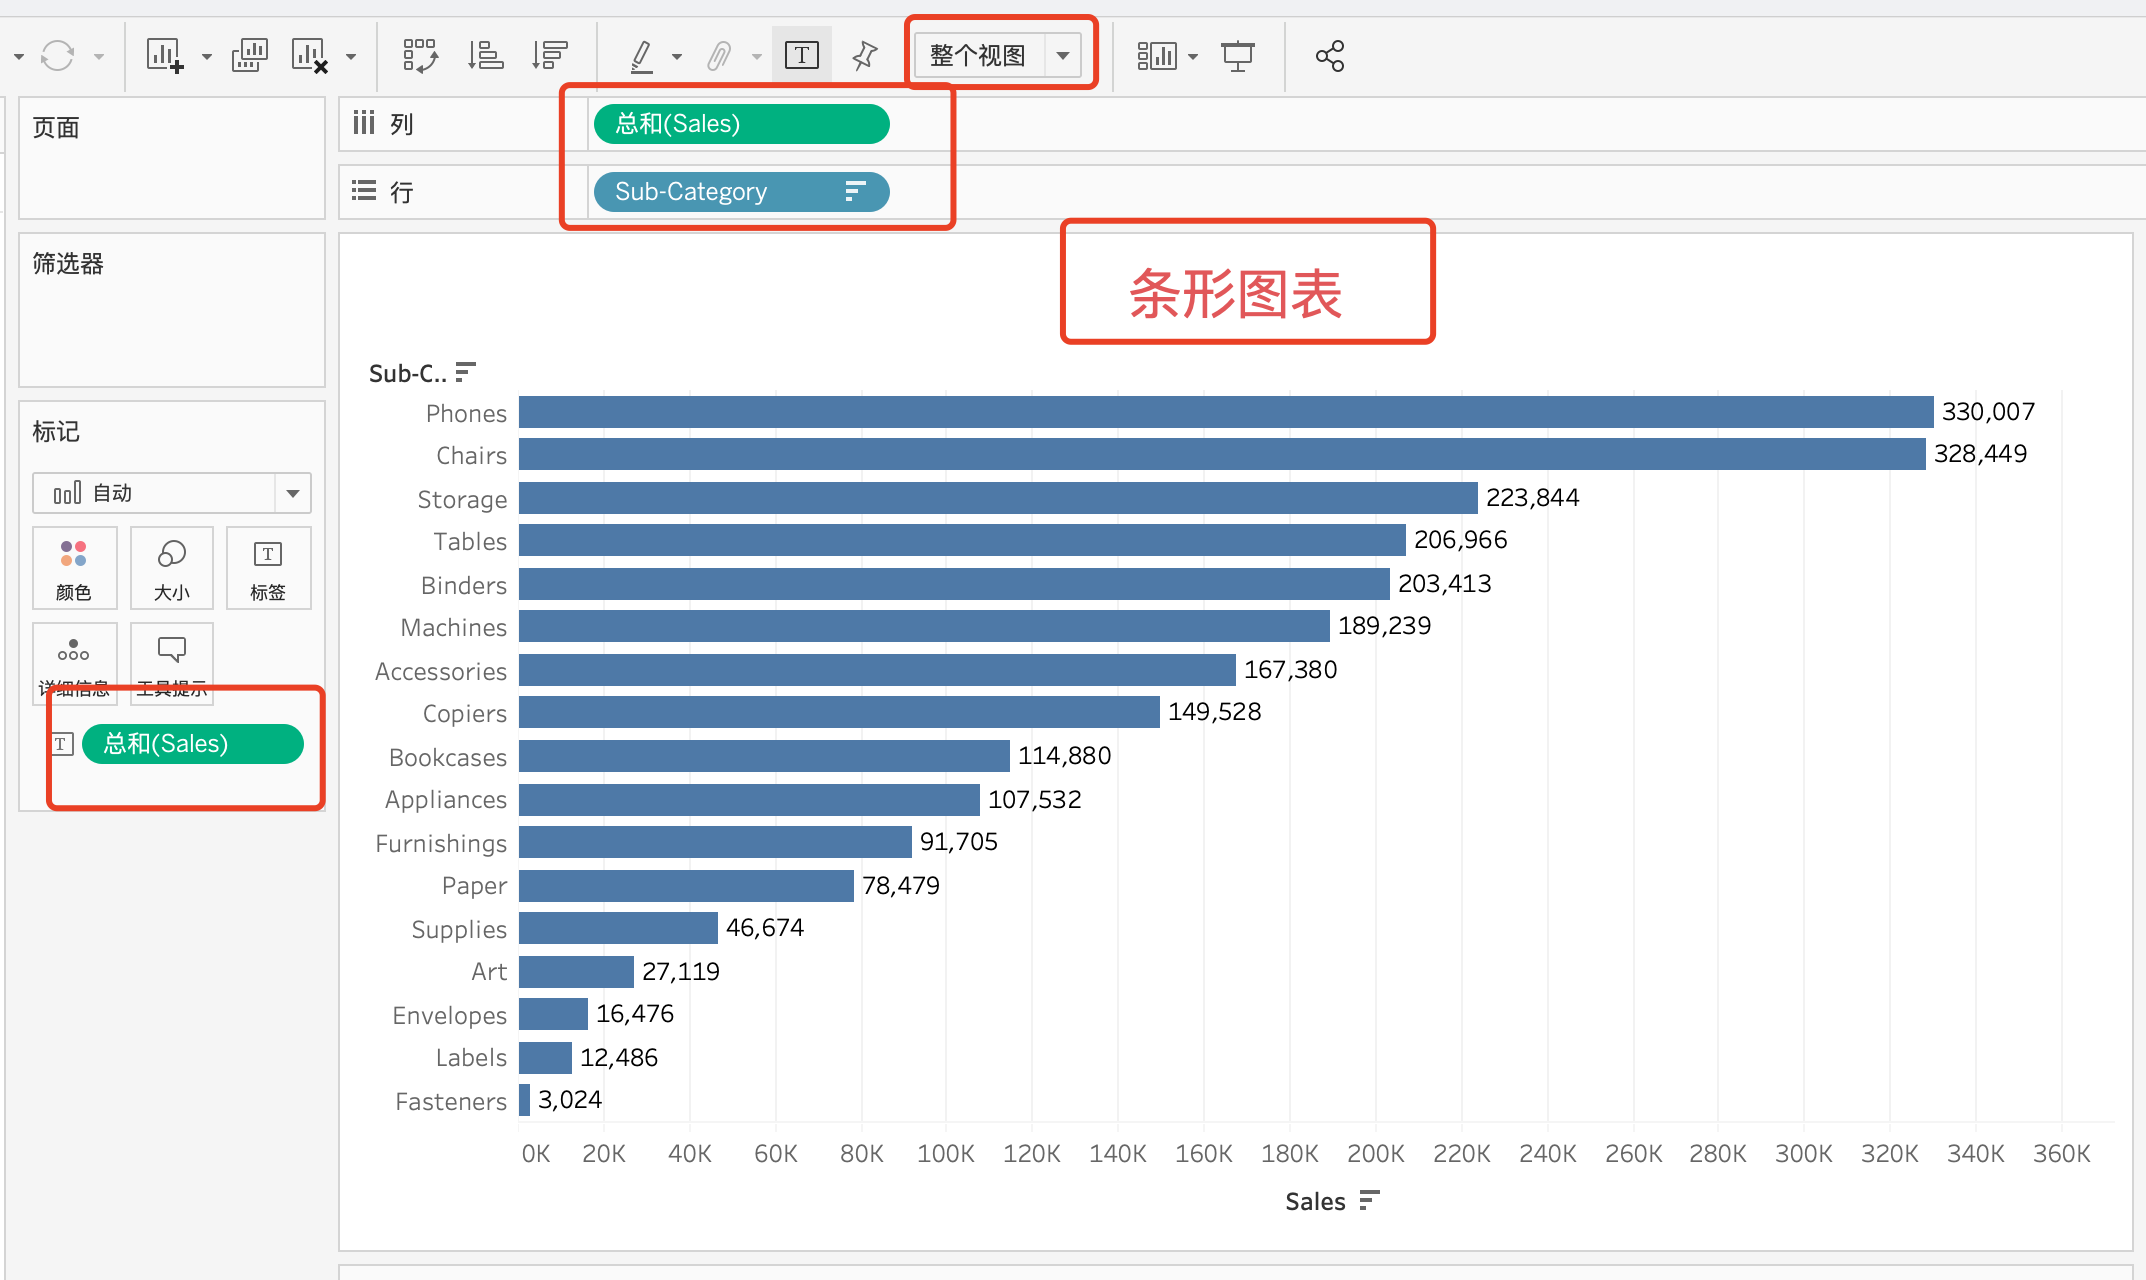The height and width of the screenshot is (1280, 2146).
Task: Click the 标签 label button in the marks card
Action: point(268,568)
